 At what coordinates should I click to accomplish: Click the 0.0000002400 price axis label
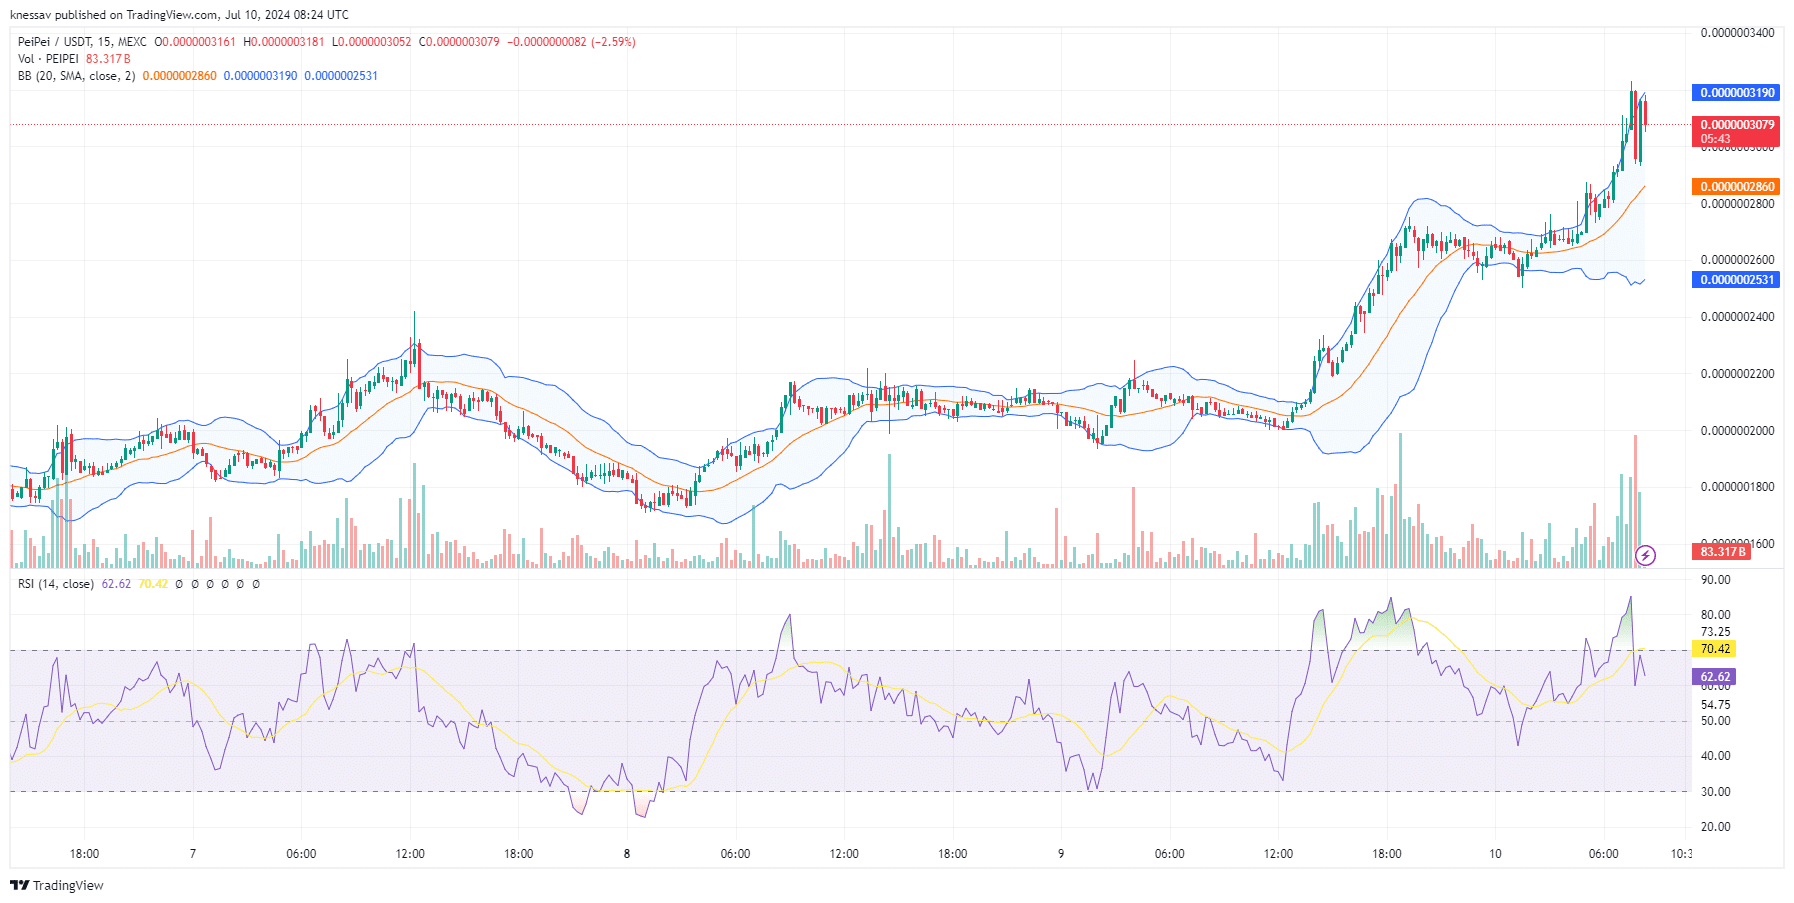click(x=1738, y=317)
